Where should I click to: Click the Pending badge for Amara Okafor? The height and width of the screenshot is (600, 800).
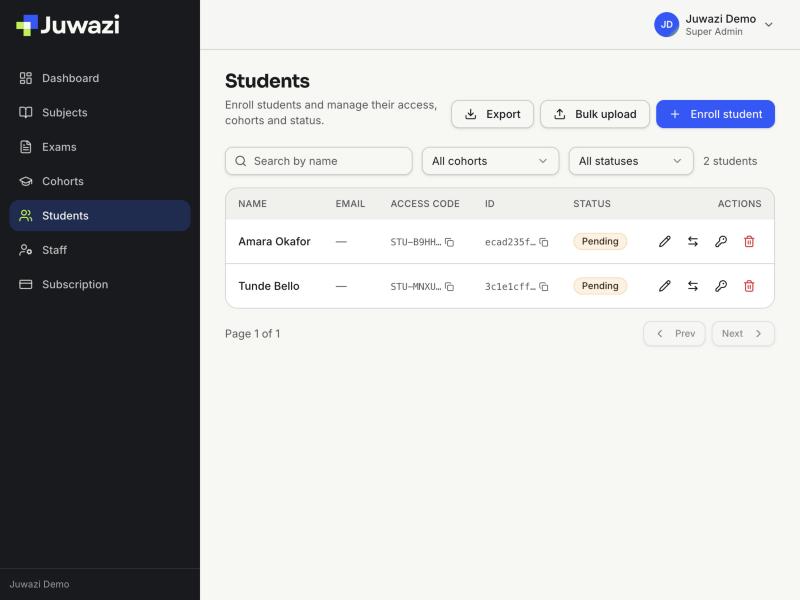pos(600,241)
